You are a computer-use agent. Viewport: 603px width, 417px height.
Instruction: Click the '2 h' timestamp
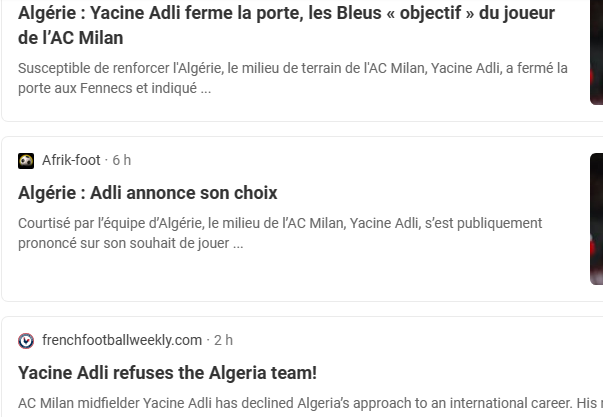[223, 341]
